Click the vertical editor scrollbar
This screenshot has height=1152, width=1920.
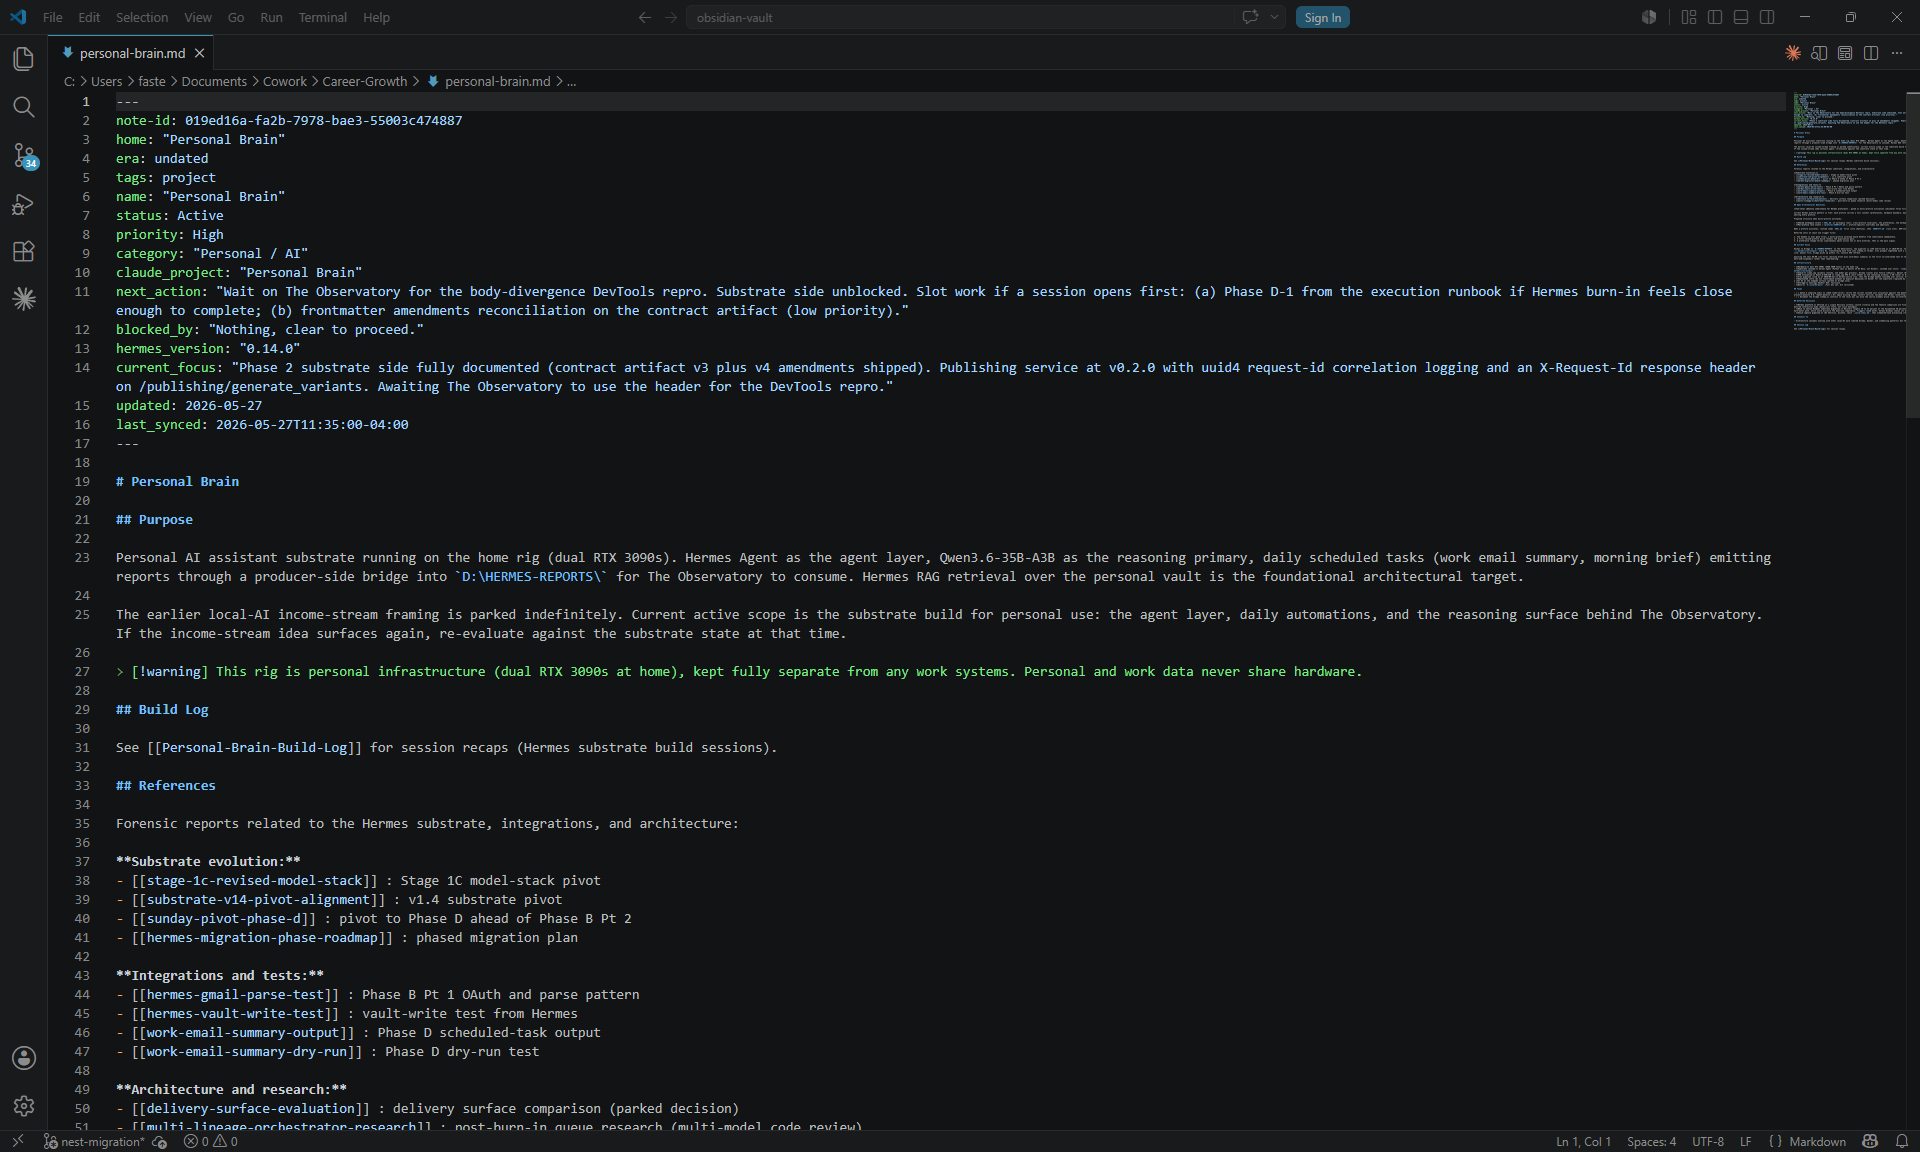point(1913,255)
